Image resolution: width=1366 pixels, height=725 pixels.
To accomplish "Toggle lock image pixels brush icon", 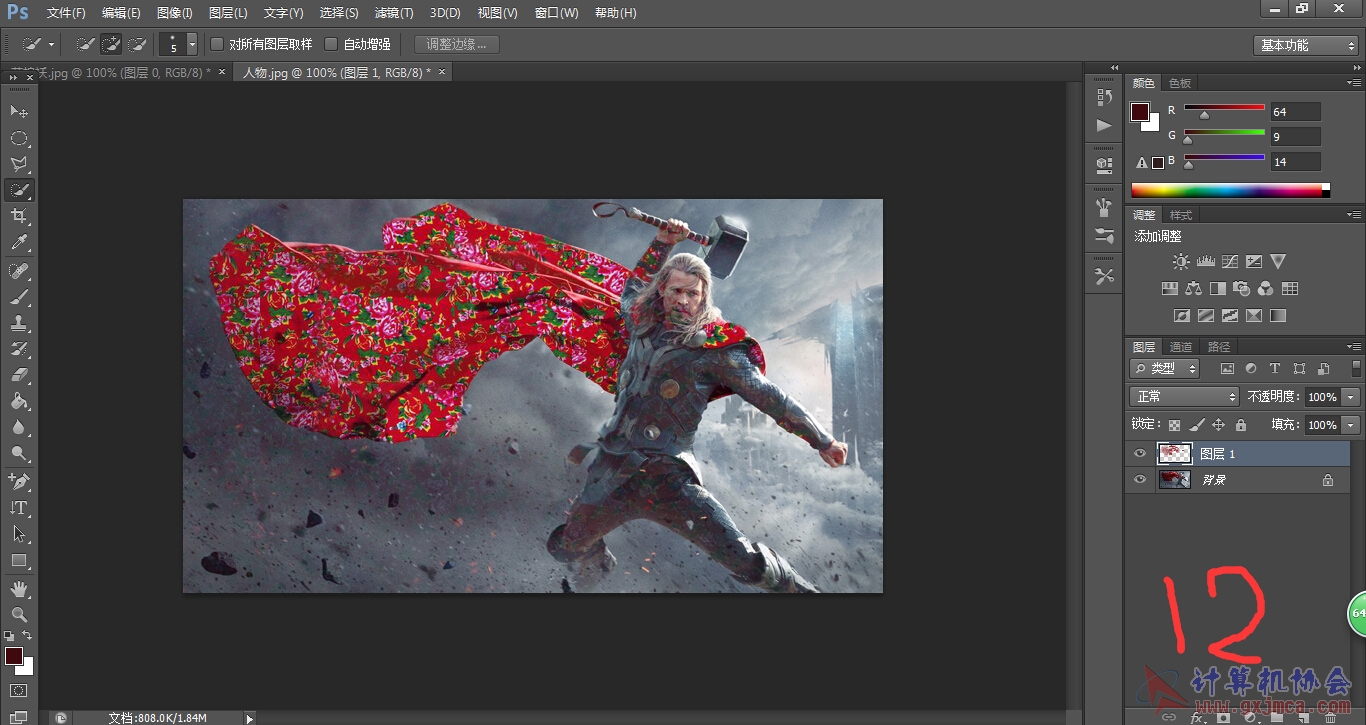I will click(1197, 425).
